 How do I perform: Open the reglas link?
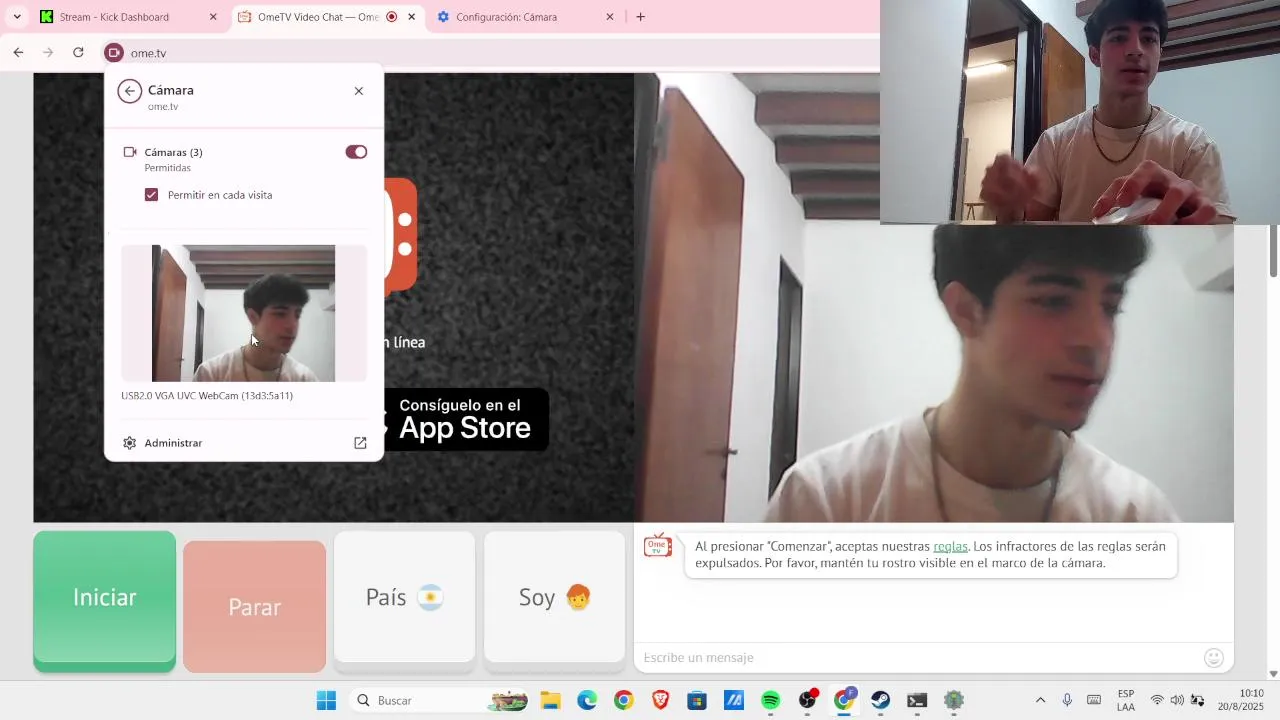[950, 546]
